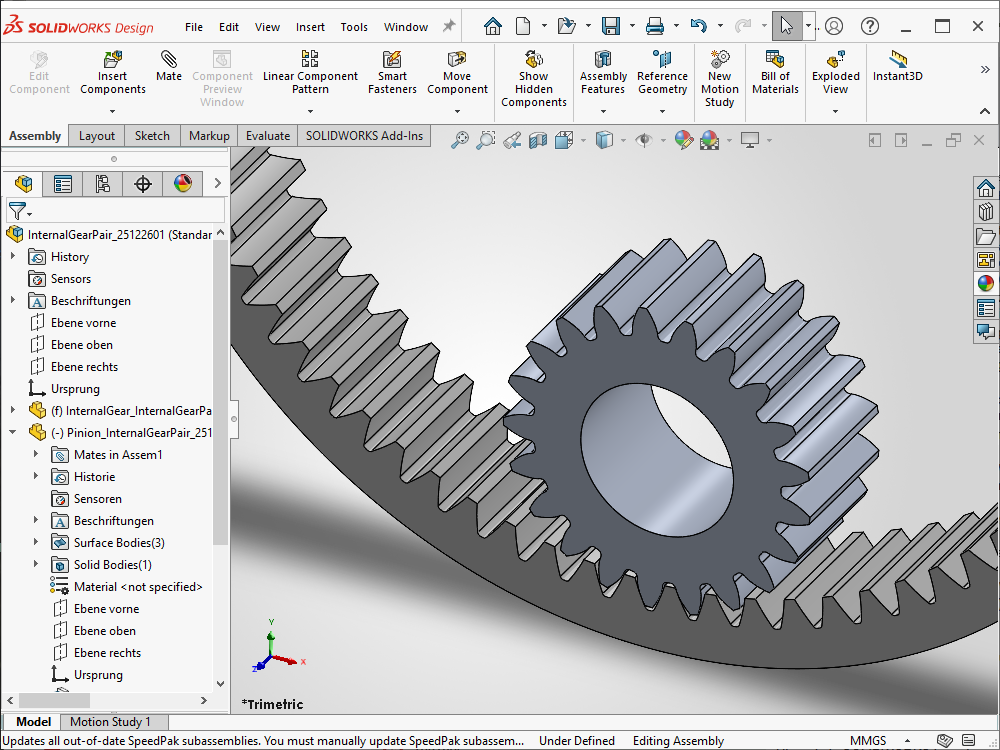Open the Assembly Features dropdown arrow
Viewport: 1000px width, 750px height.
pos(603,110)
